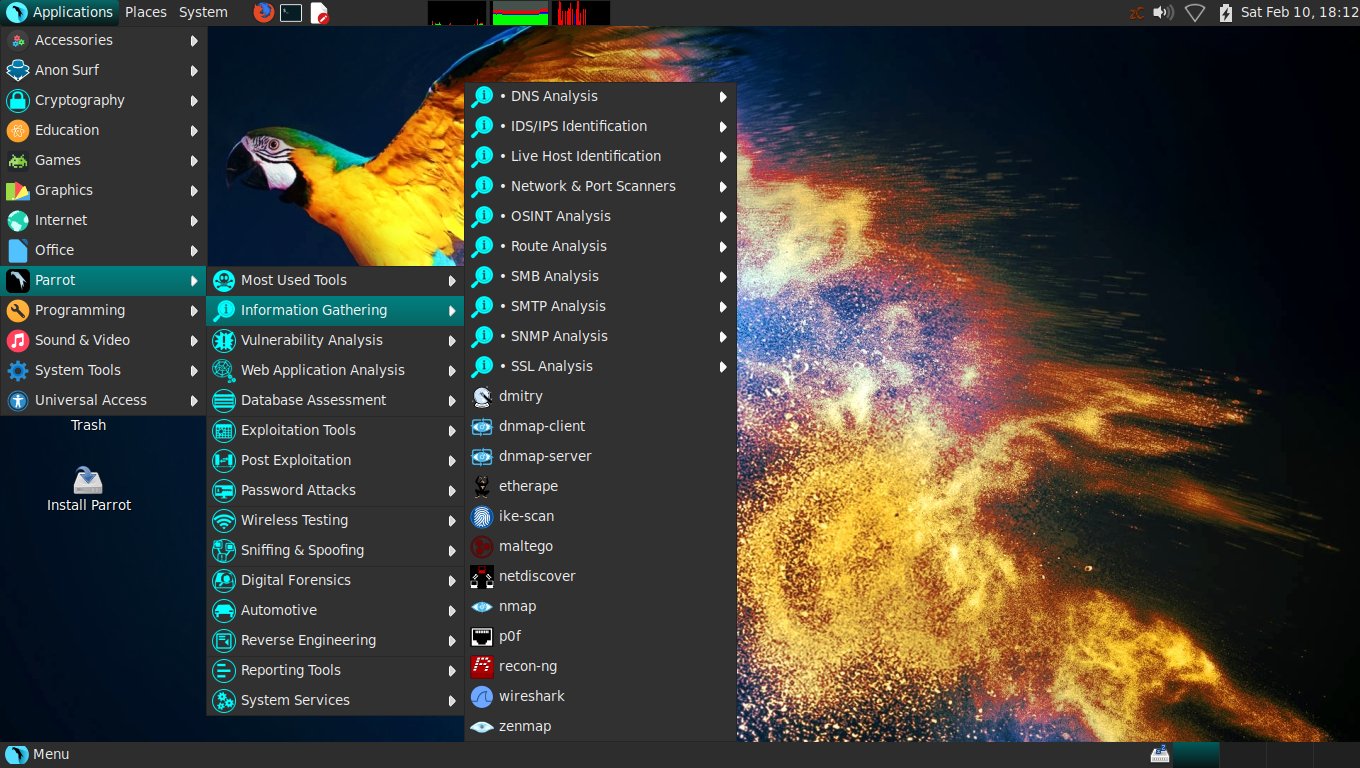This screenshot has width=1360, height=768.
Task: Select Post Exploitation entry
Action: [335, 460]
